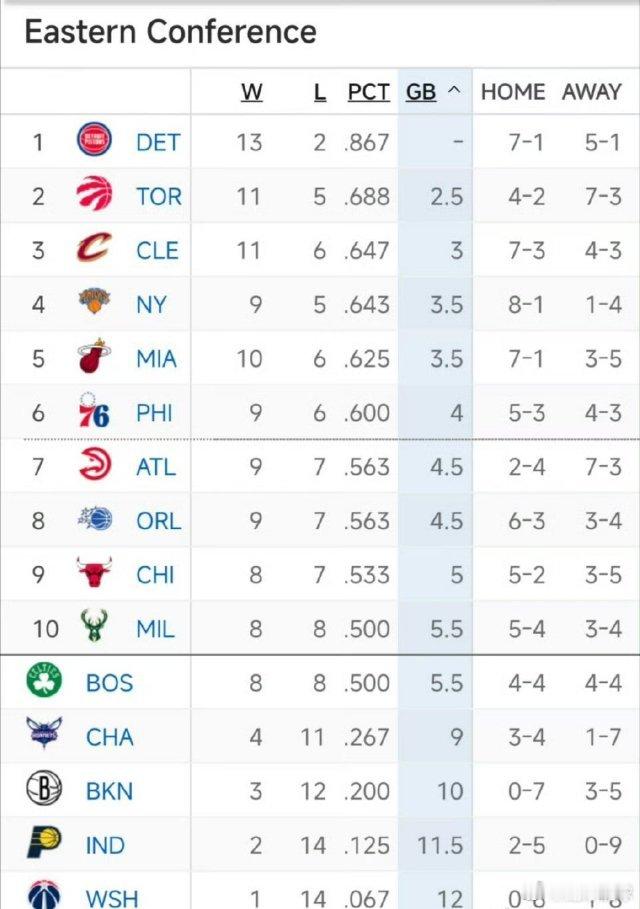Select the Toronto Raptors logo
The height and width of the screenshot is (909, 640).
click(95, 196)
